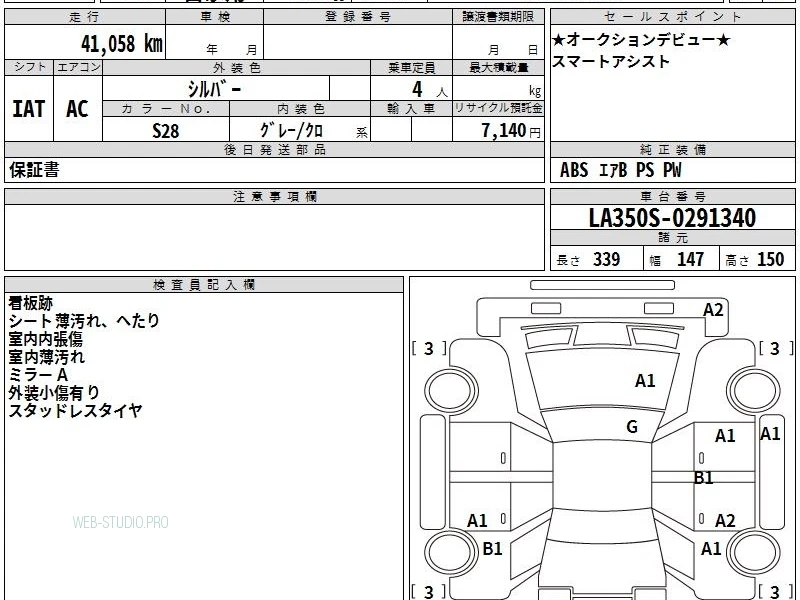Select the [3] rating by the front-right wheel
This screenshot has width=800, height=600.
pos(776,348)
